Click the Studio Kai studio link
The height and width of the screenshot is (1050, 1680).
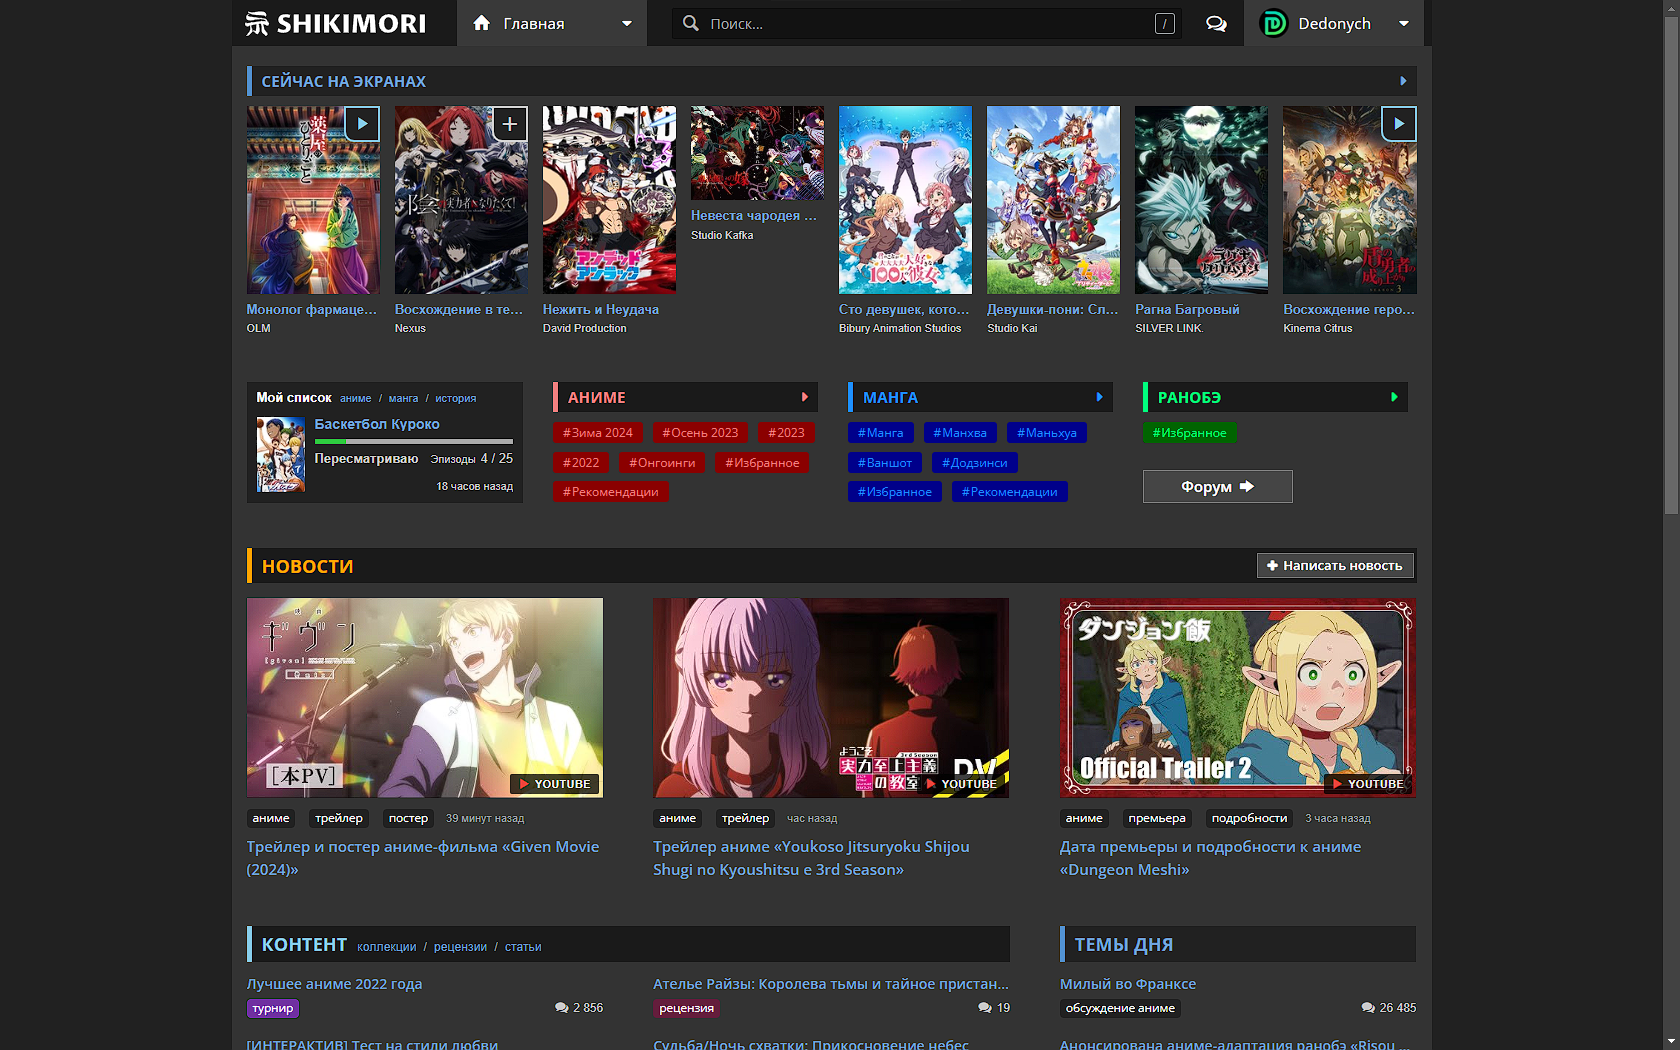coord(1012,328)
